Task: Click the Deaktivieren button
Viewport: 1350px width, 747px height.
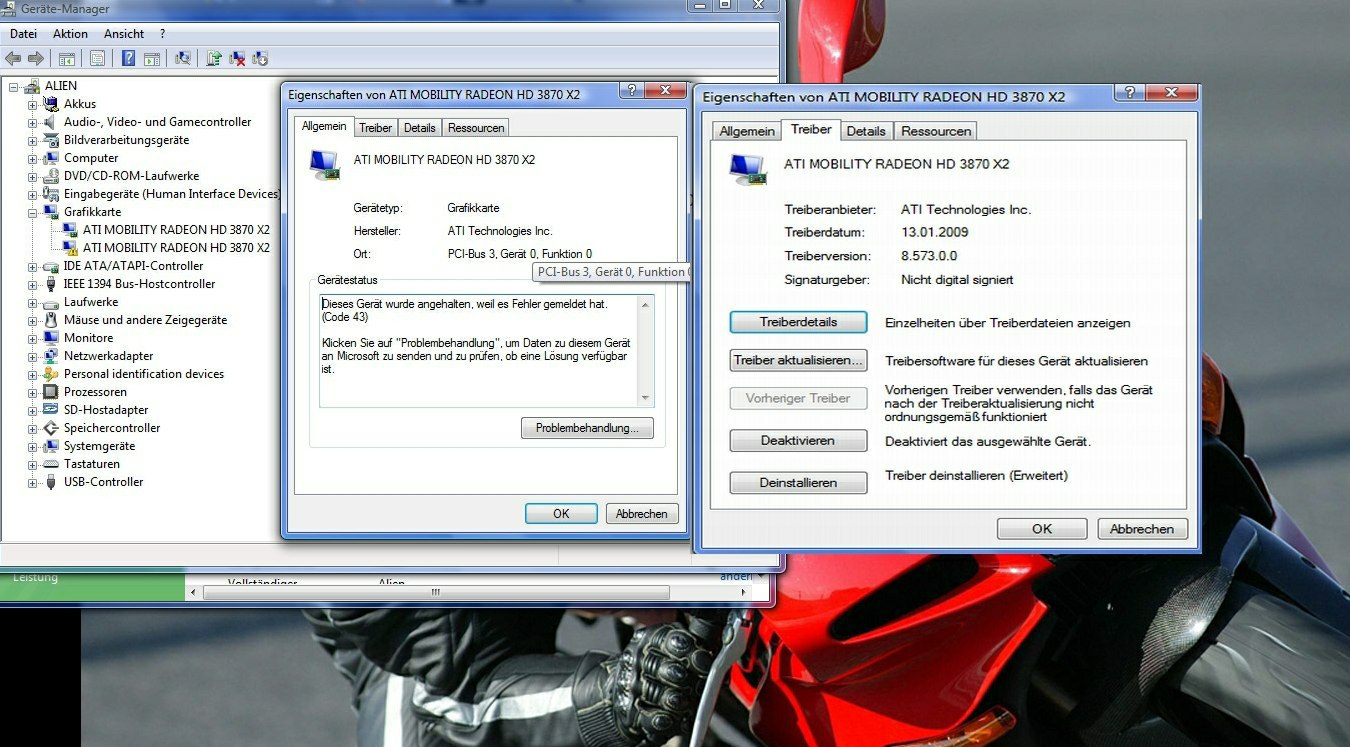Action: click(798, 441)
